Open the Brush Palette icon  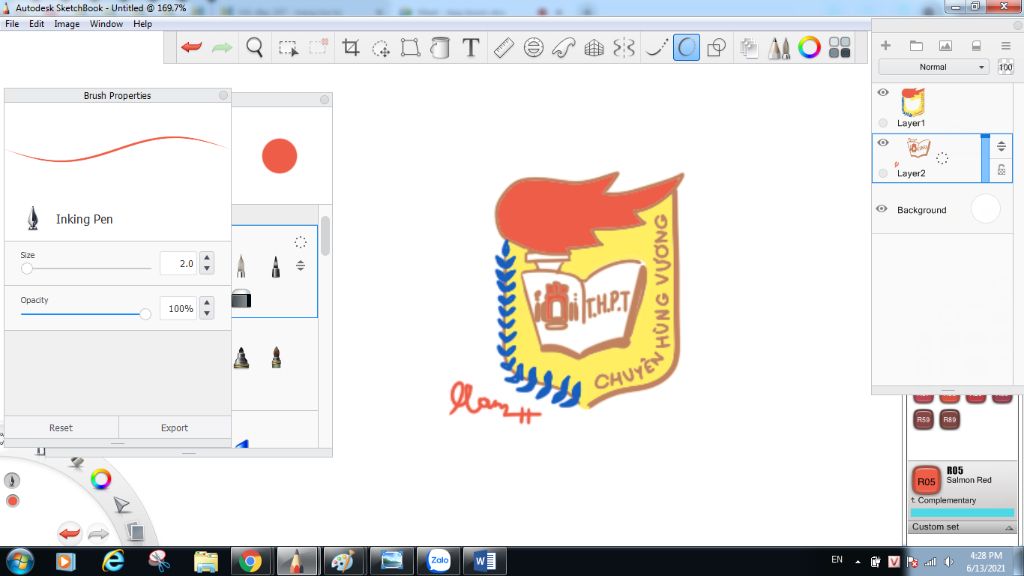point(778,47)
